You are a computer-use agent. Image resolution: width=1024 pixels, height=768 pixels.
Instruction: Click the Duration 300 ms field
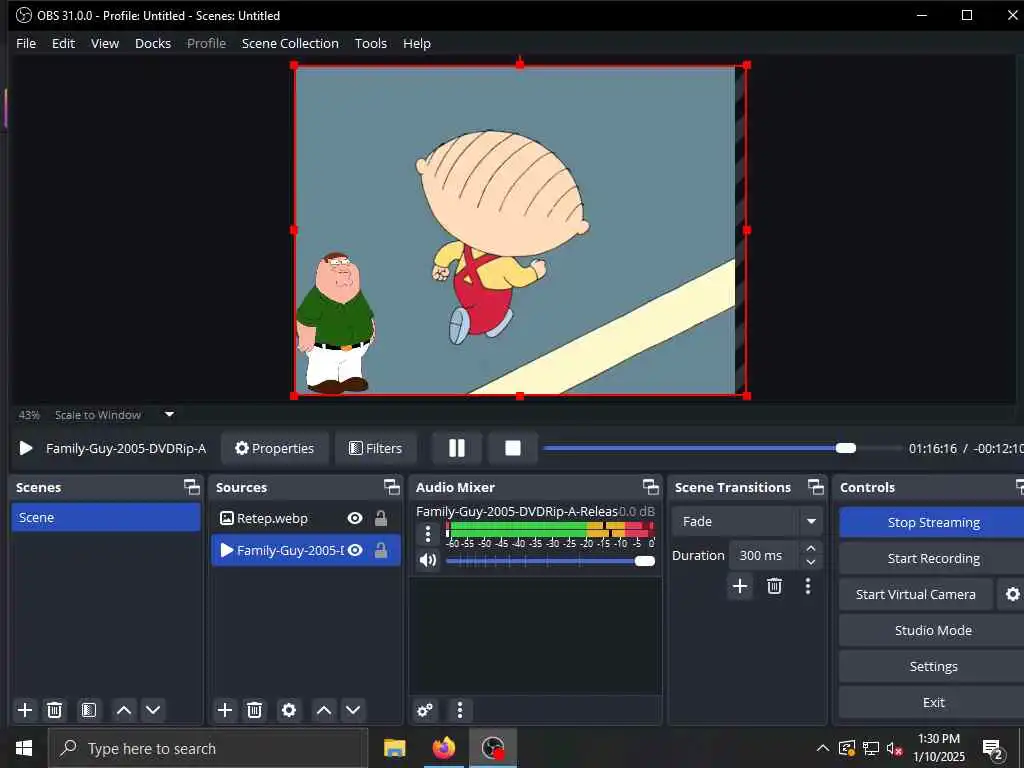(765, 555)
